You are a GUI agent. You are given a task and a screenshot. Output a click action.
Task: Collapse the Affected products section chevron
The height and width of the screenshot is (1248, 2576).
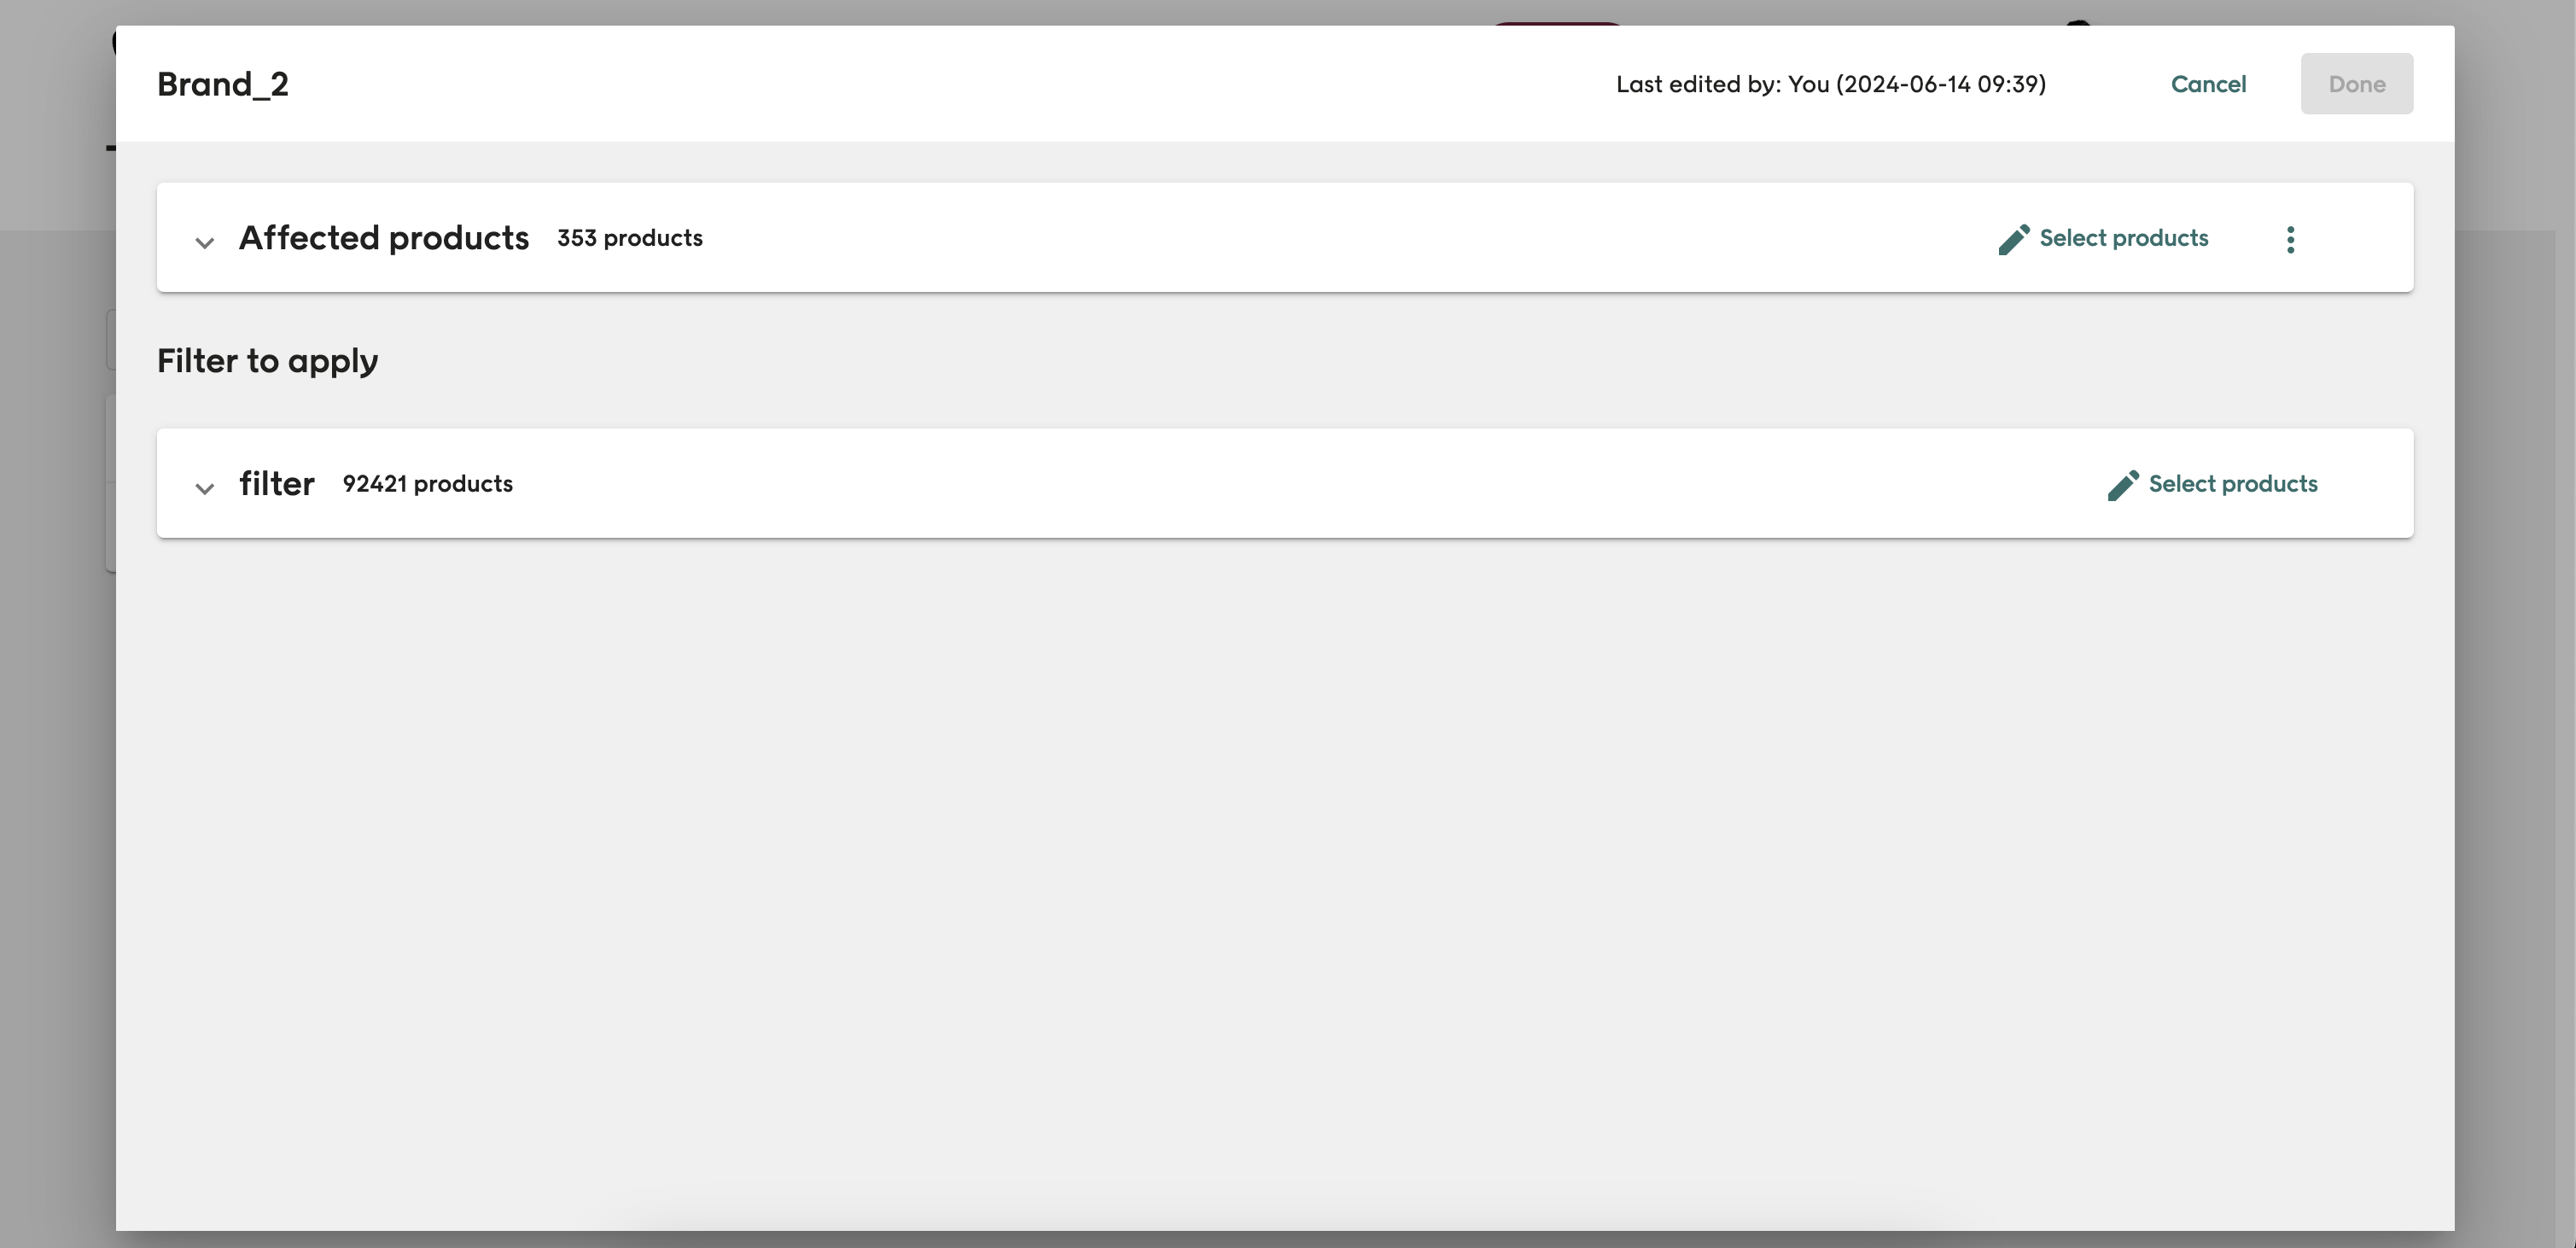click(204, 242)
